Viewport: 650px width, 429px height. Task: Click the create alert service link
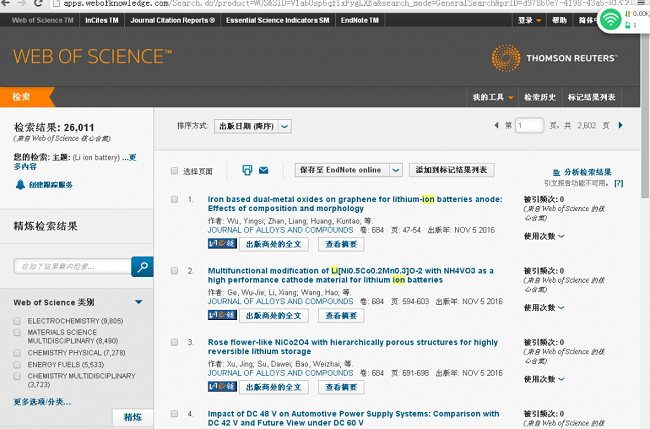click(x=51, y=185)
